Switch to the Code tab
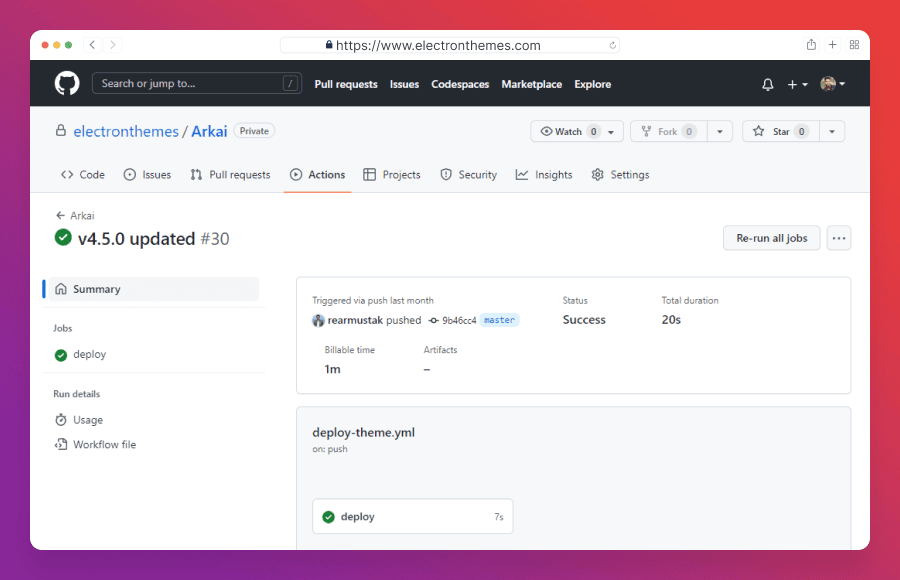Screen dimensions: 900x580 [83, 175]
